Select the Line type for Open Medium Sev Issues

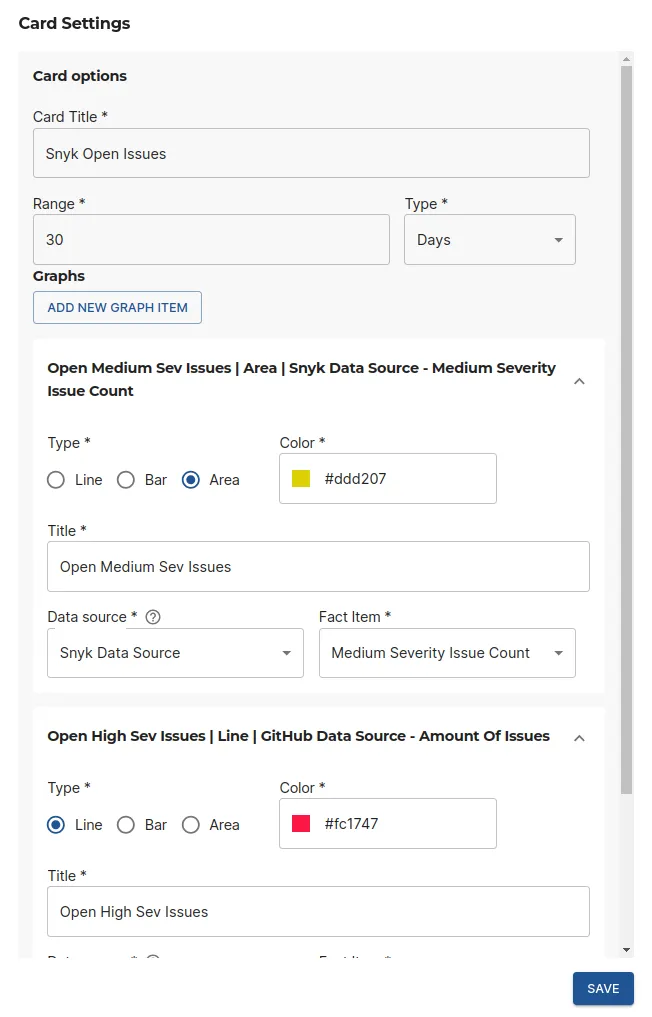56,479
